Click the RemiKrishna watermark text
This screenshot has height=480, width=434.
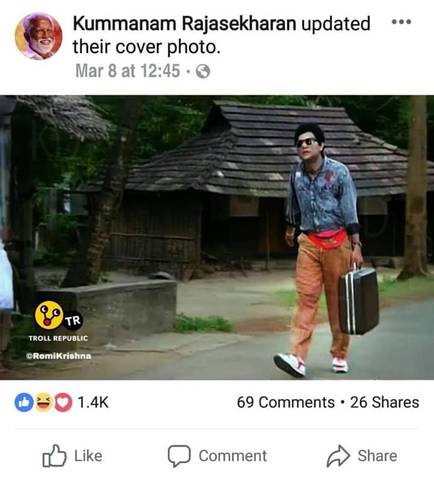pos(59,356)
